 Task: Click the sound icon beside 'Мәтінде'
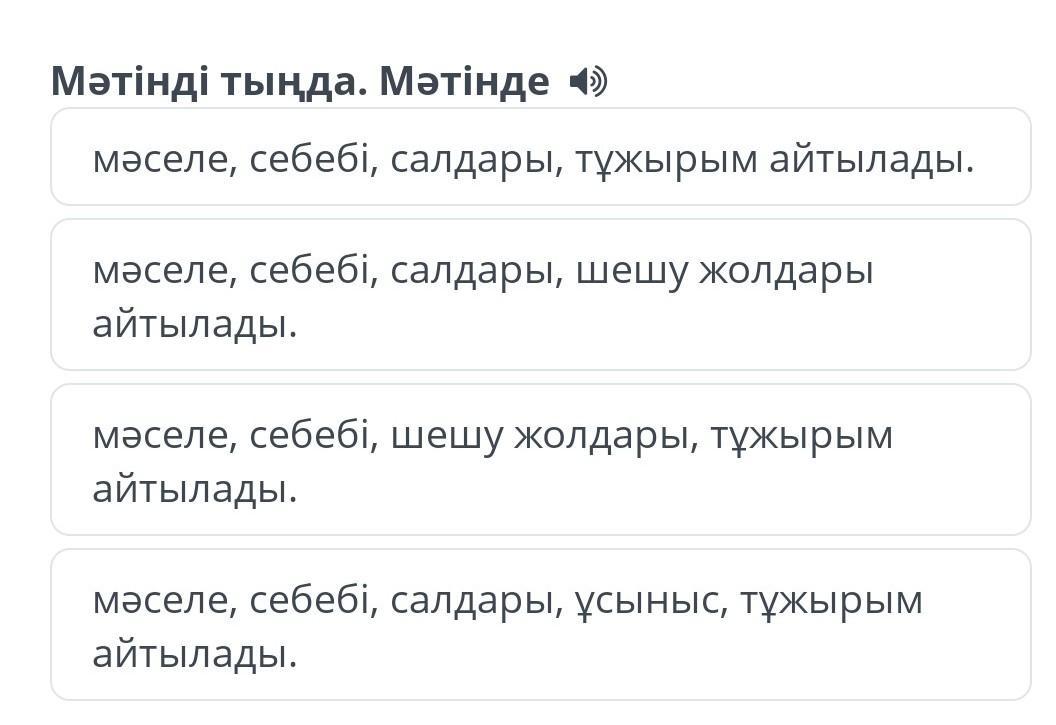coord(587,81)
